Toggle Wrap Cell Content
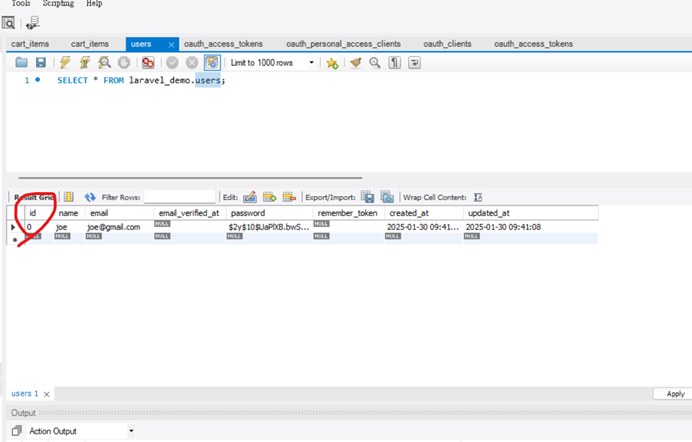Viewport: 692px width, 442px height. 478,197
